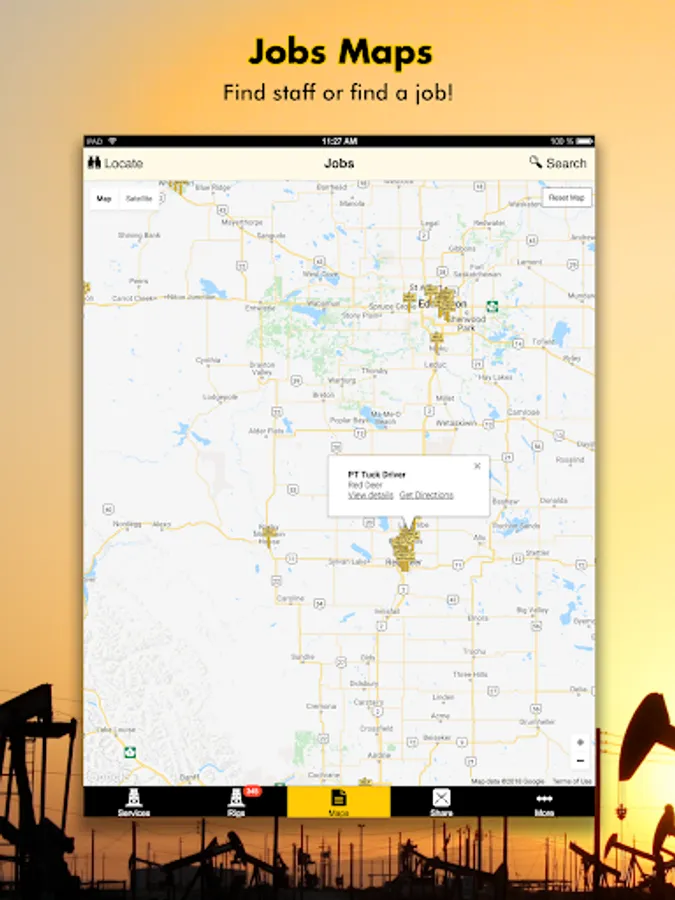This screenshot has width=675, height=900.
Task: Select the Map view option
Action: (x=104, y=199)
